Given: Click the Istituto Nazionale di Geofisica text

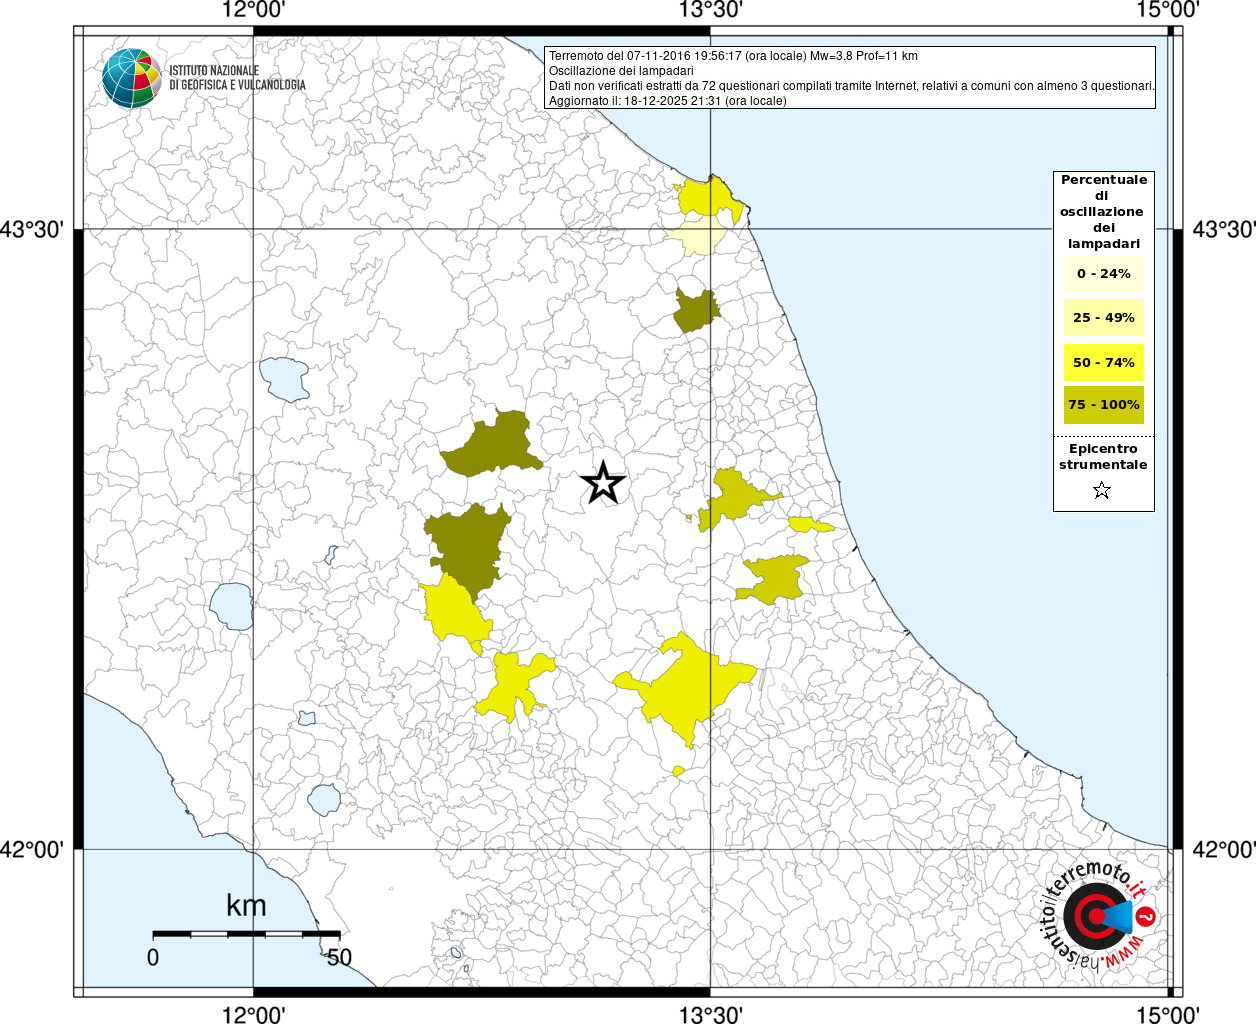Looking at the screenshot, I should (x=237, y=78).
